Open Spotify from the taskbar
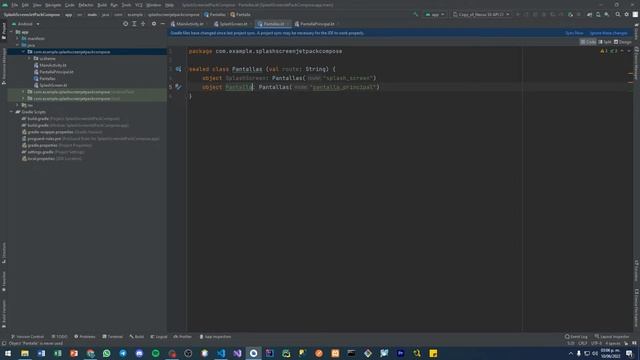 point(156,353)
